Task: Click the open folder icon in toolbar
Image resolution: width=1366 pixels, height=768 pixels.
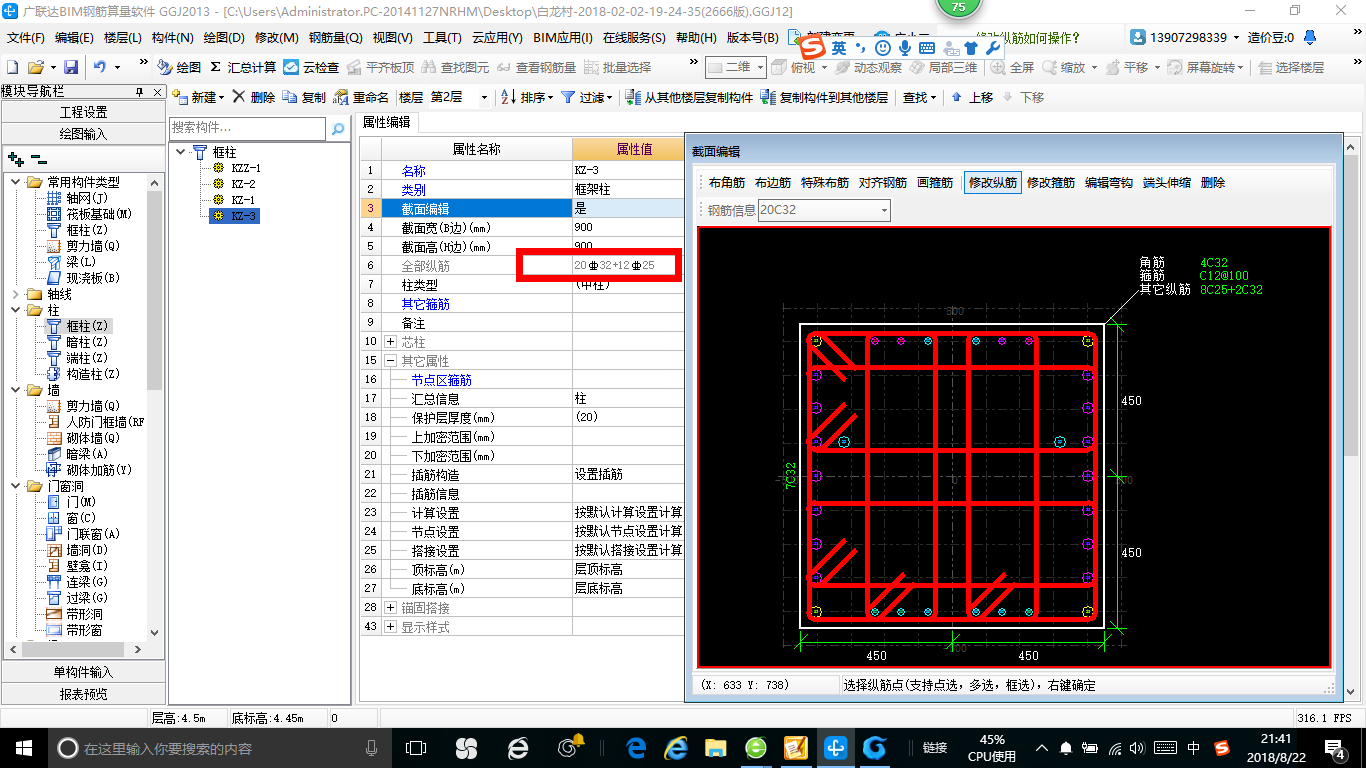Action: point(35,67)
